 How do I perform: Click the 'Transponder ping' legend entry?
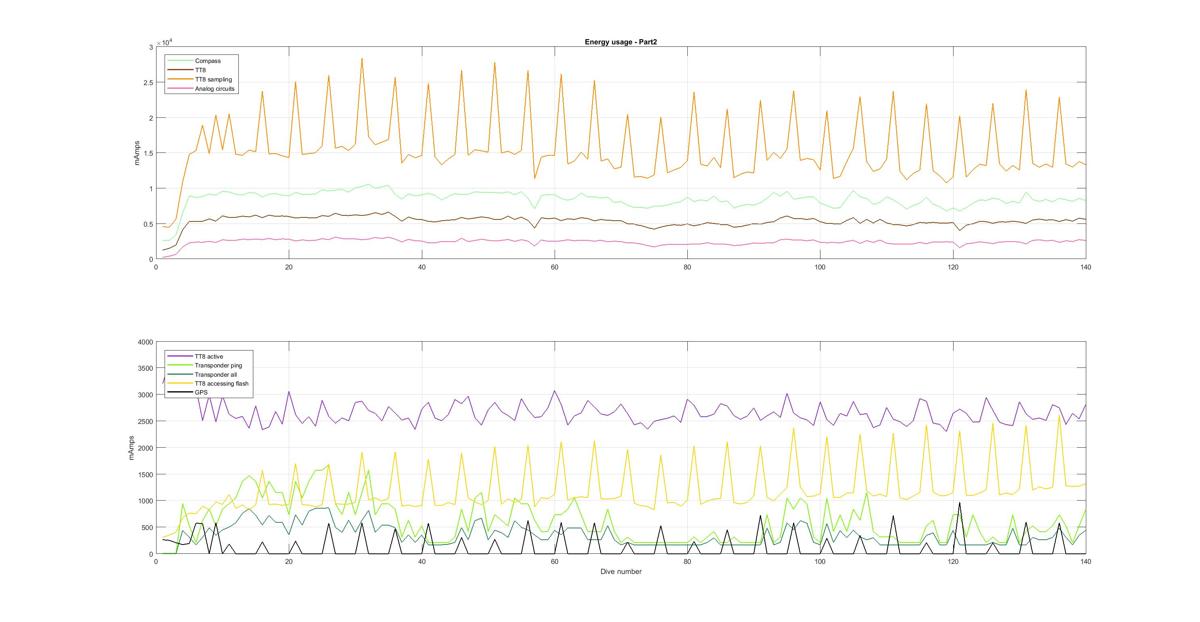tap(218, 365)
